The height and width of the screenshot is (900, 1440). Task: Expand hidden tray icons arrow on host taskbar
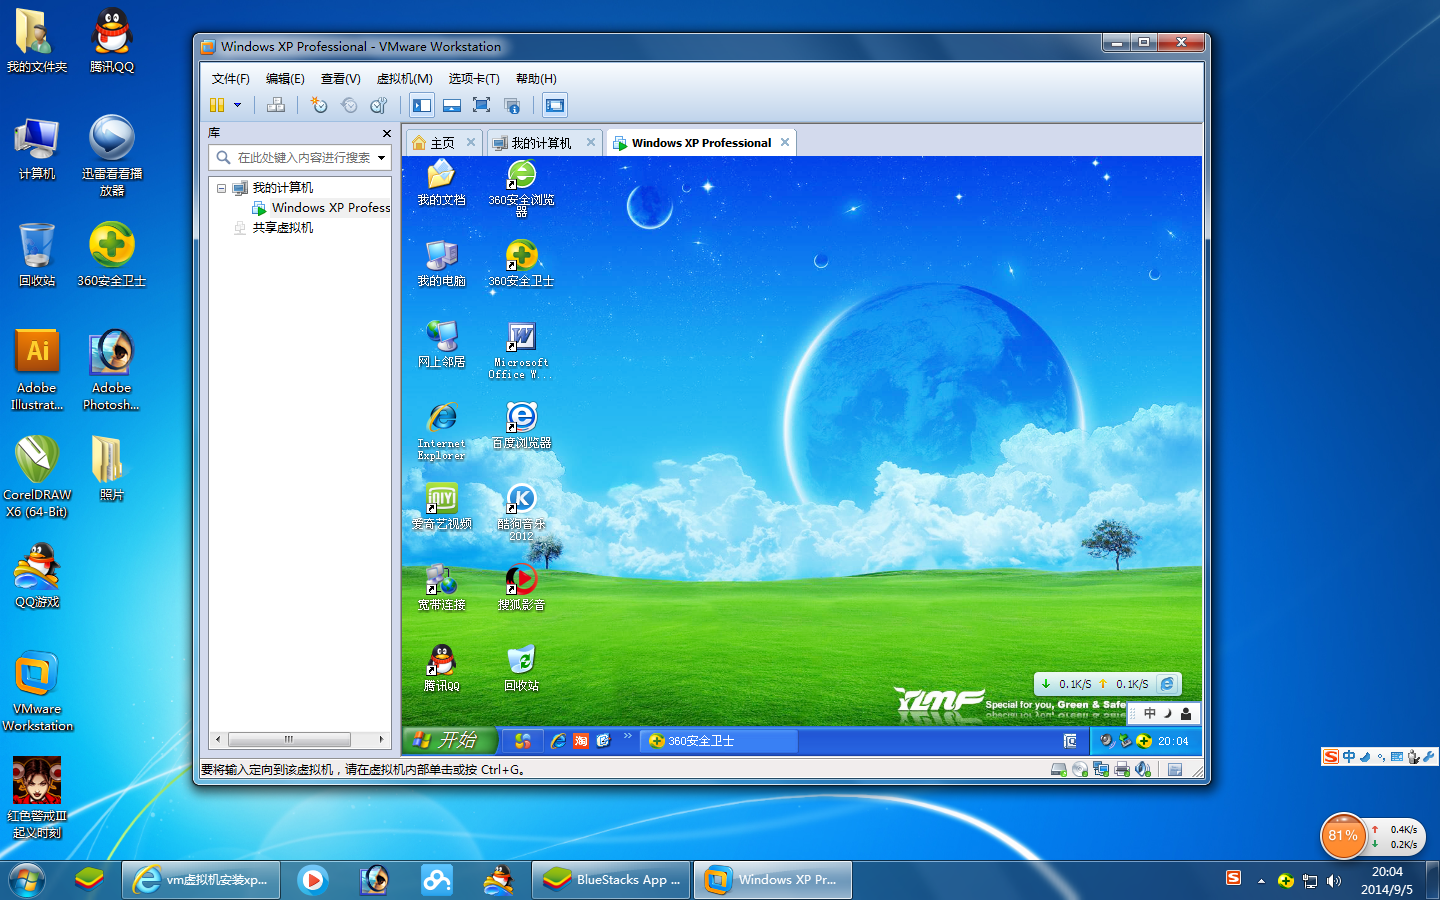pyautogui.click(x=1261, y=881)
